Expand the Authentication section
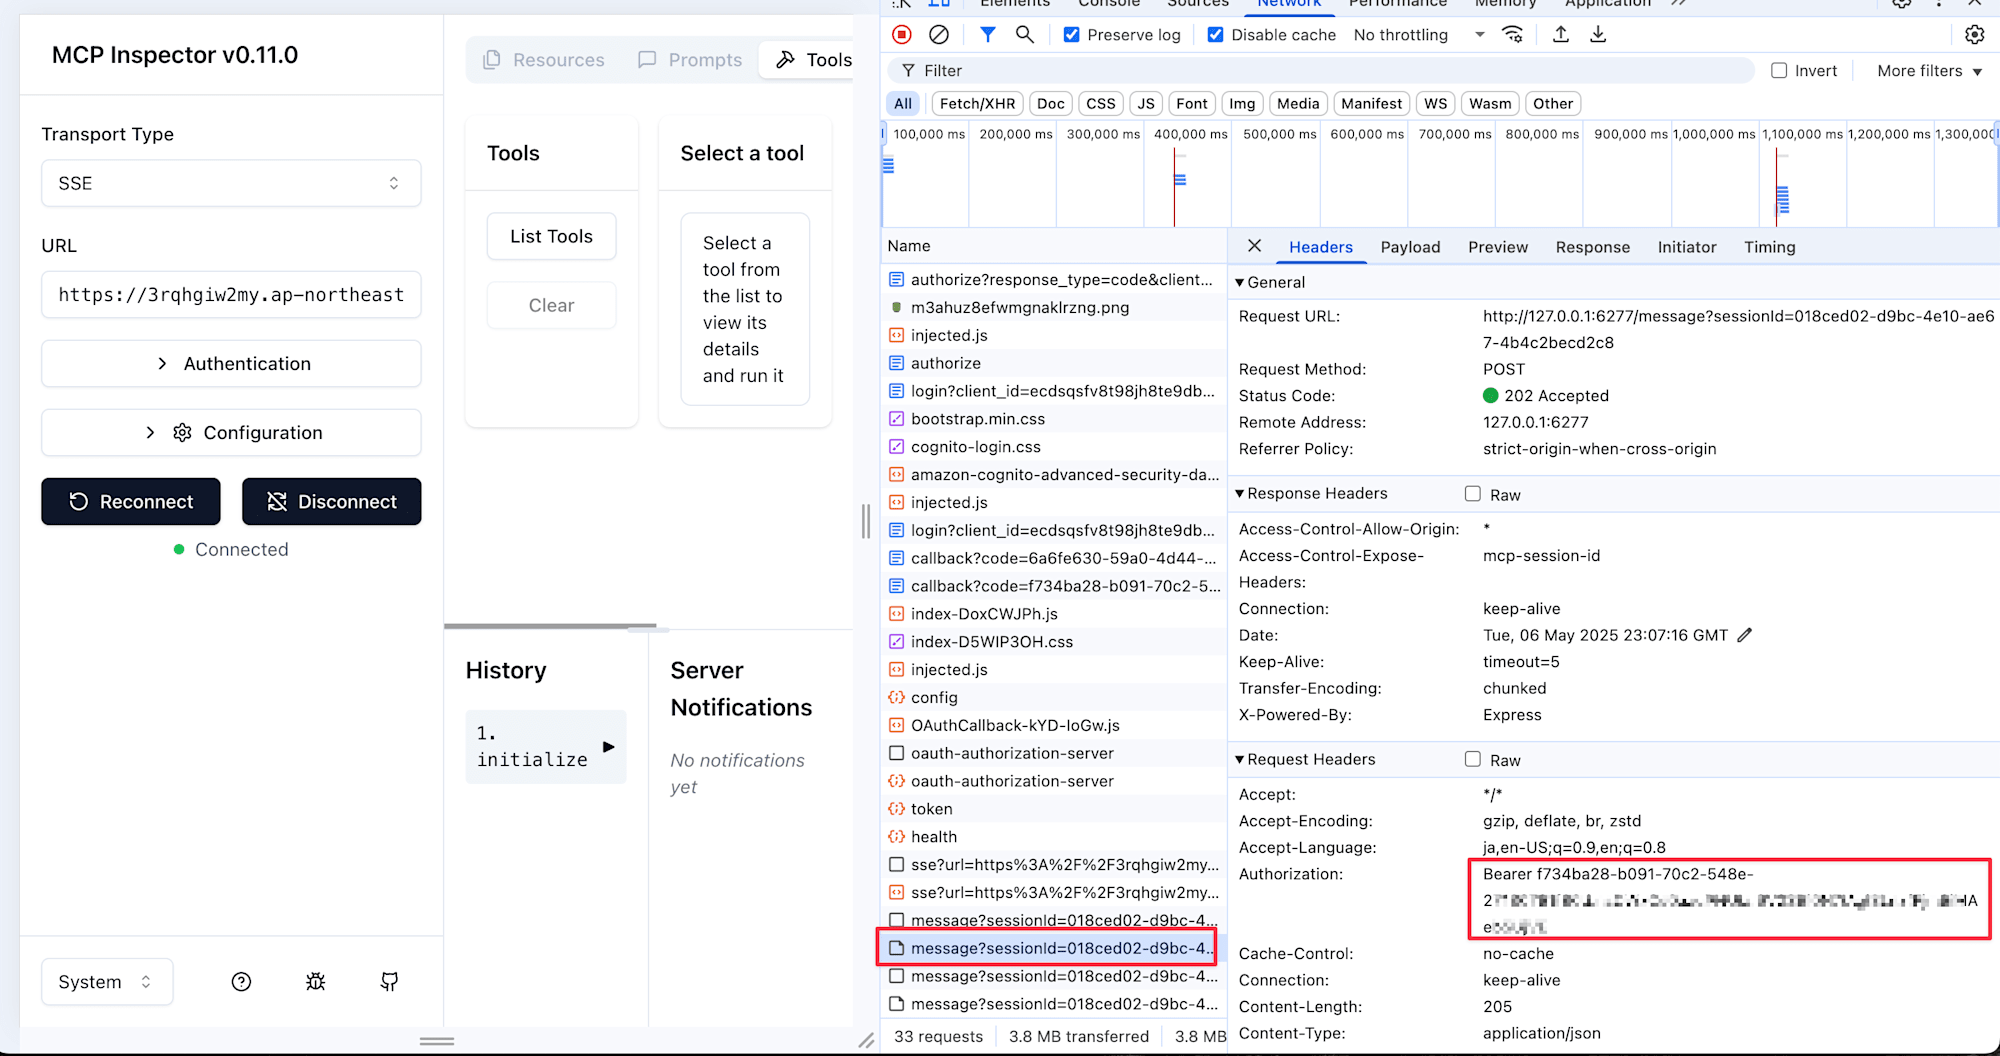 pyautogui.click(x=231, y=364)
